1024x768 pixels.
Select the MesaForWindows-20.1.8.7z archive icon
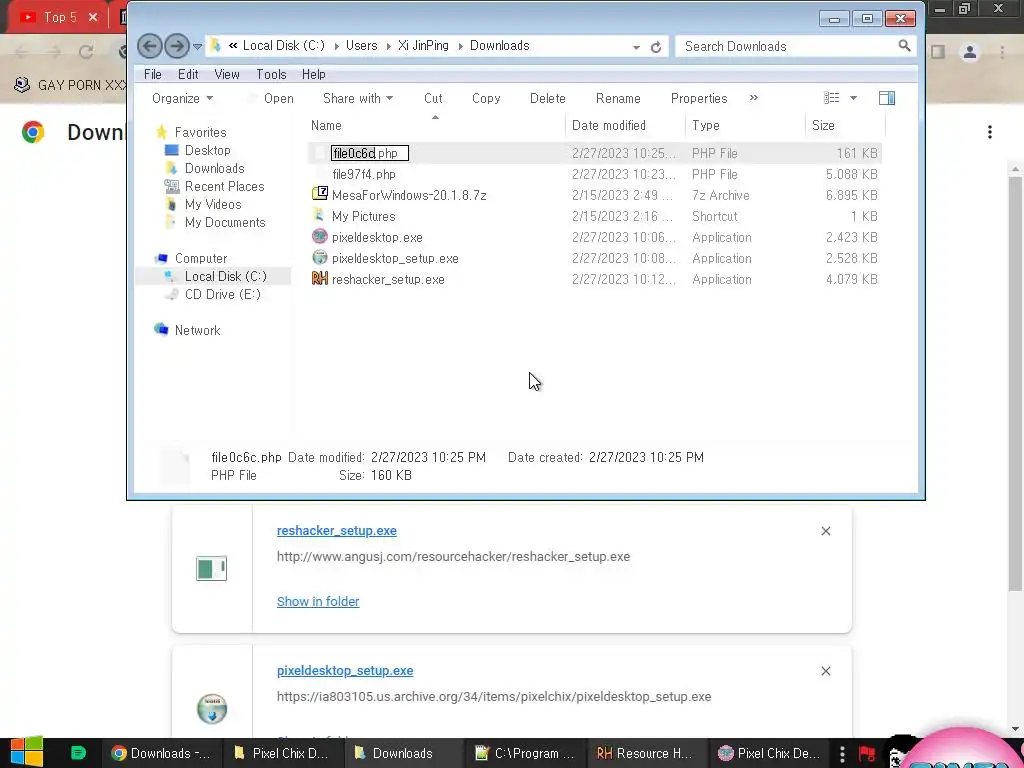coord(319,194)
